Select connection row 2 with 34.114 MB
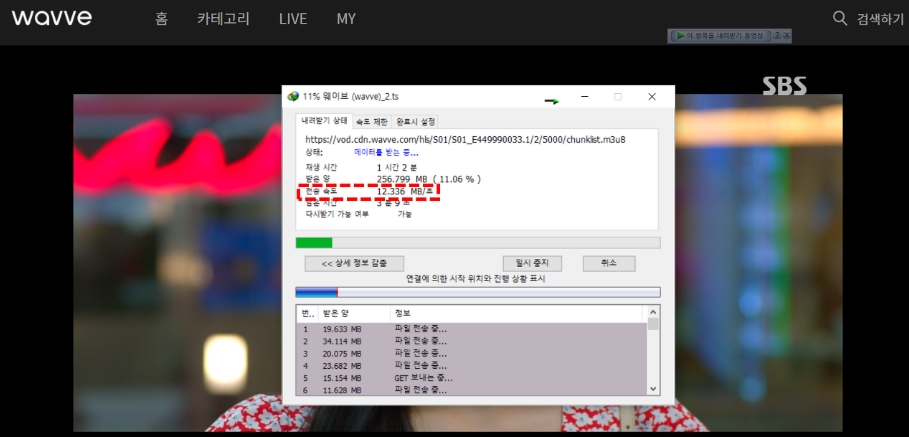The image size is (909, 437). click(x=472, y=341)
